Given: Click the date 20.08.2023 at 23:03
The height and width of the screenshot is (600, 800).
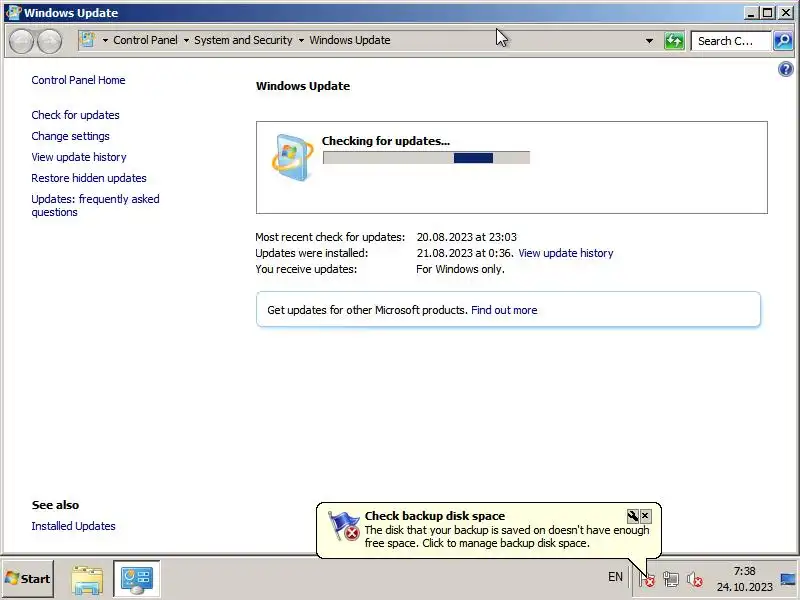Looking at the screenshot, I should 466,237.
